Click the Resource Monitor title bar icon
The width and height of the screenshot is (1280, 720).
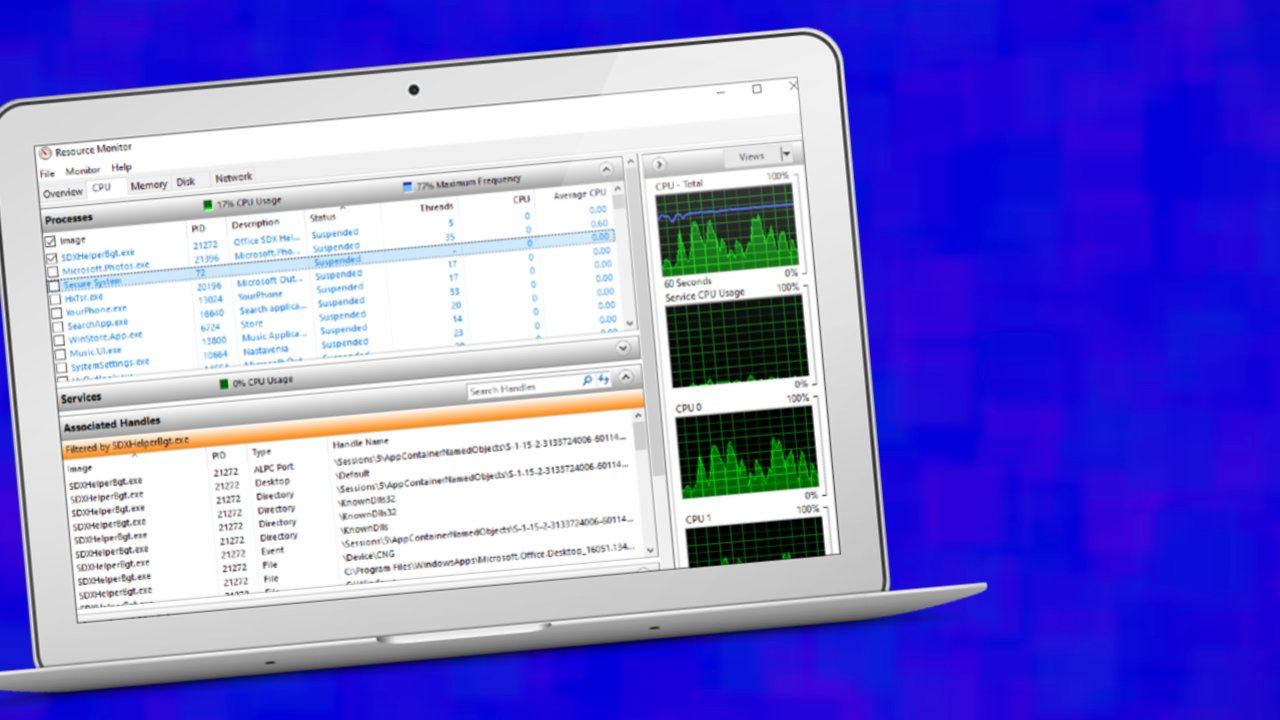pyautogui.click(x=44, y=153)
